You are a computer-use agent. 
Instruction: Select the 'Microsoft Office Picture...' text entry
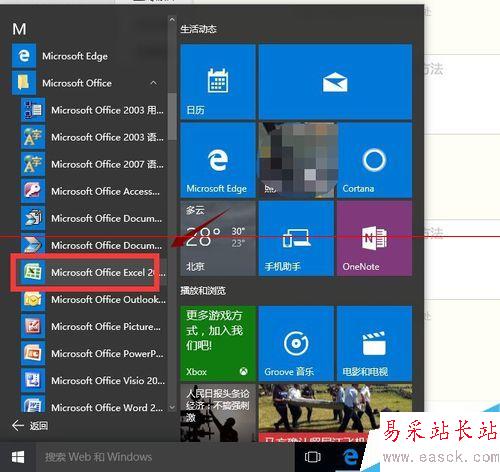[x=106, y=326]
